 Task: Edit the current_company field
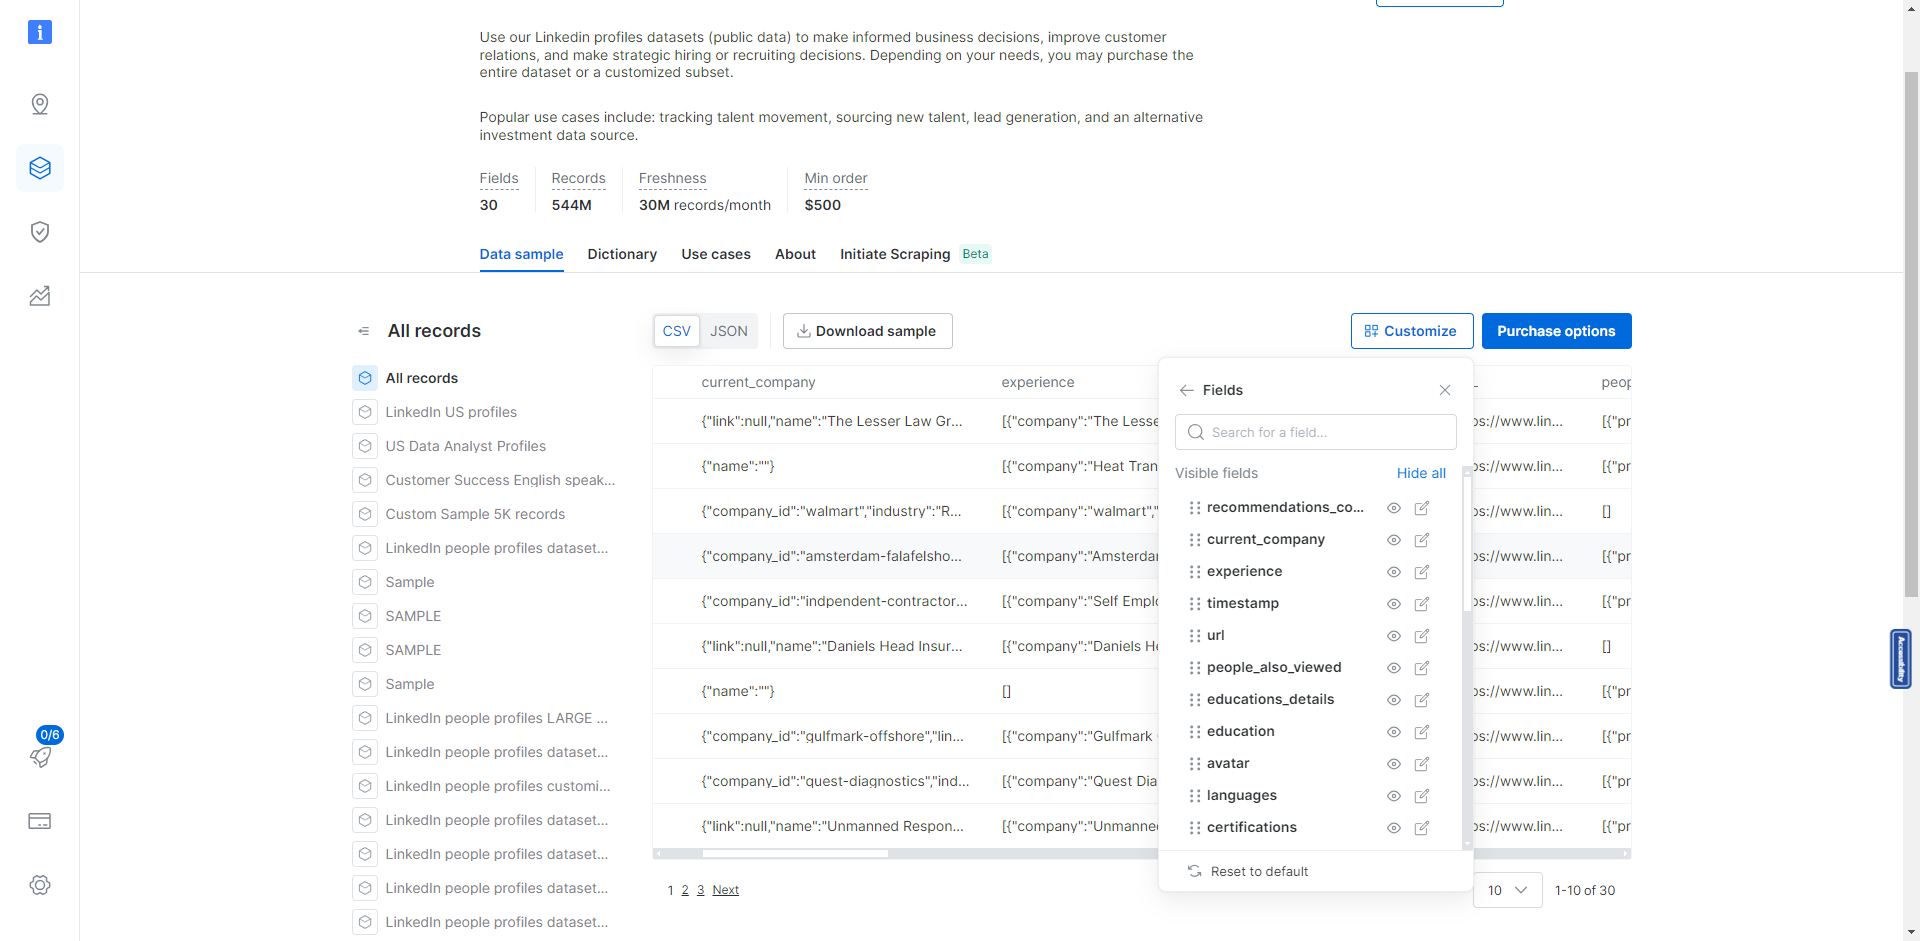click(x=1422, y=540)
